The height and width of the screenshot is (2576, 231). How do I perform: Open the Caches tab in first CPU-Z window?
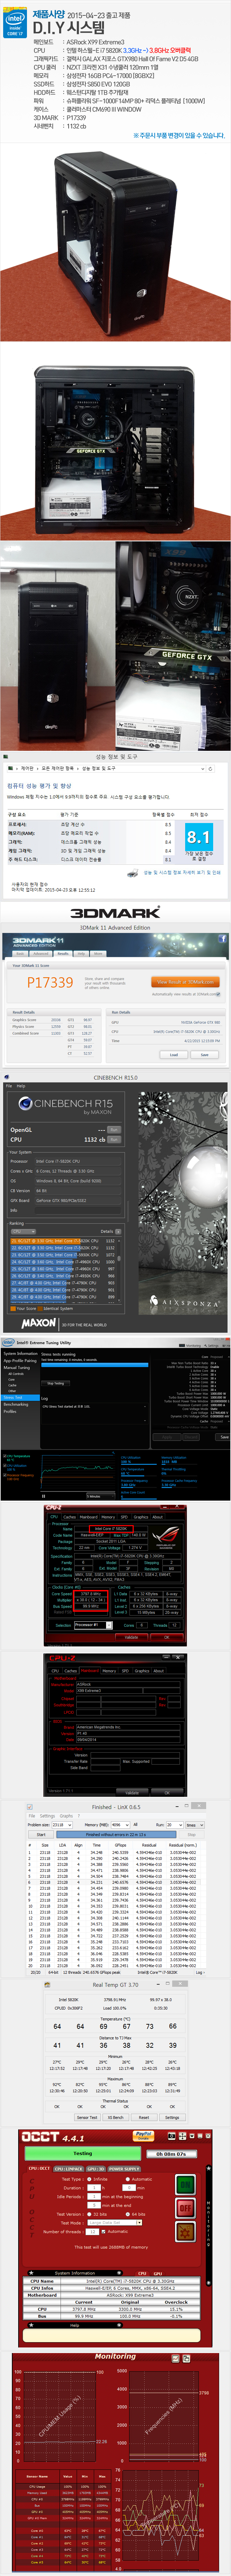70,1517
